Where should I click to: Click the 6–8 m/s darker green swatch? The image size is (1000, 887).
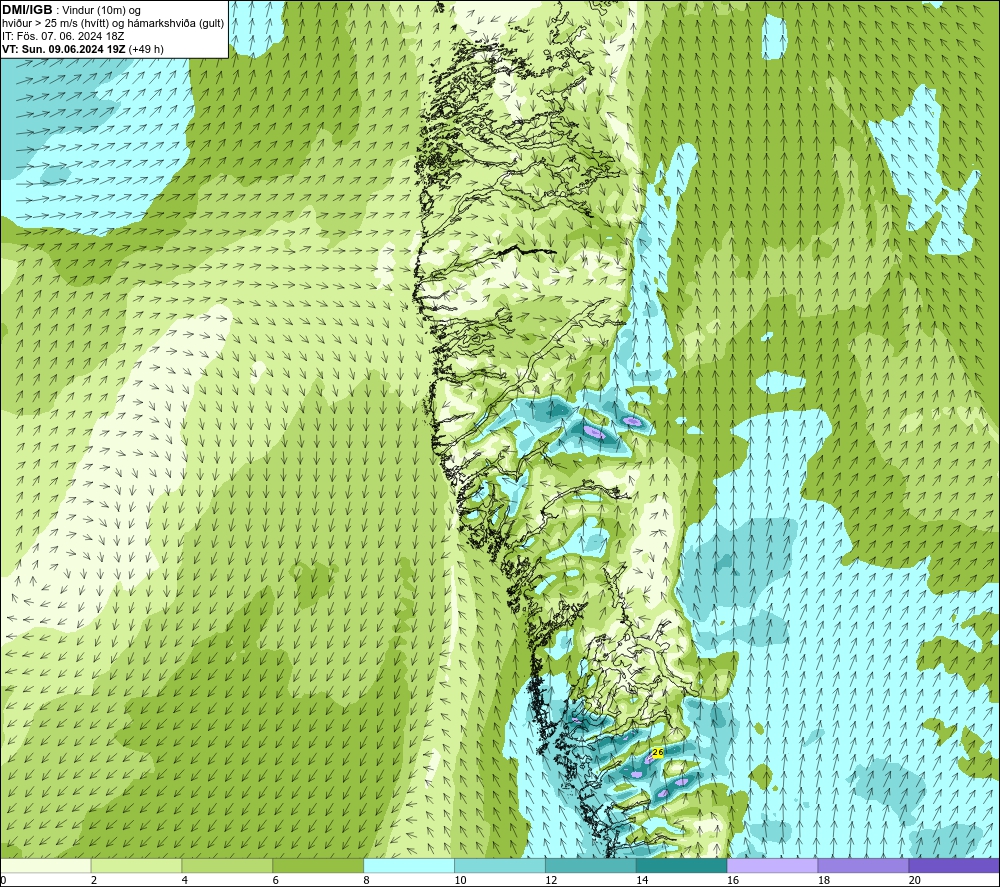click(318, 865)
